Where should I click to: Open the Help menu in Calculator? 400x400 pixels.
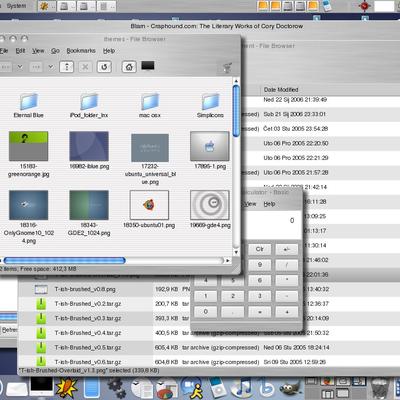tap(269, 204)
